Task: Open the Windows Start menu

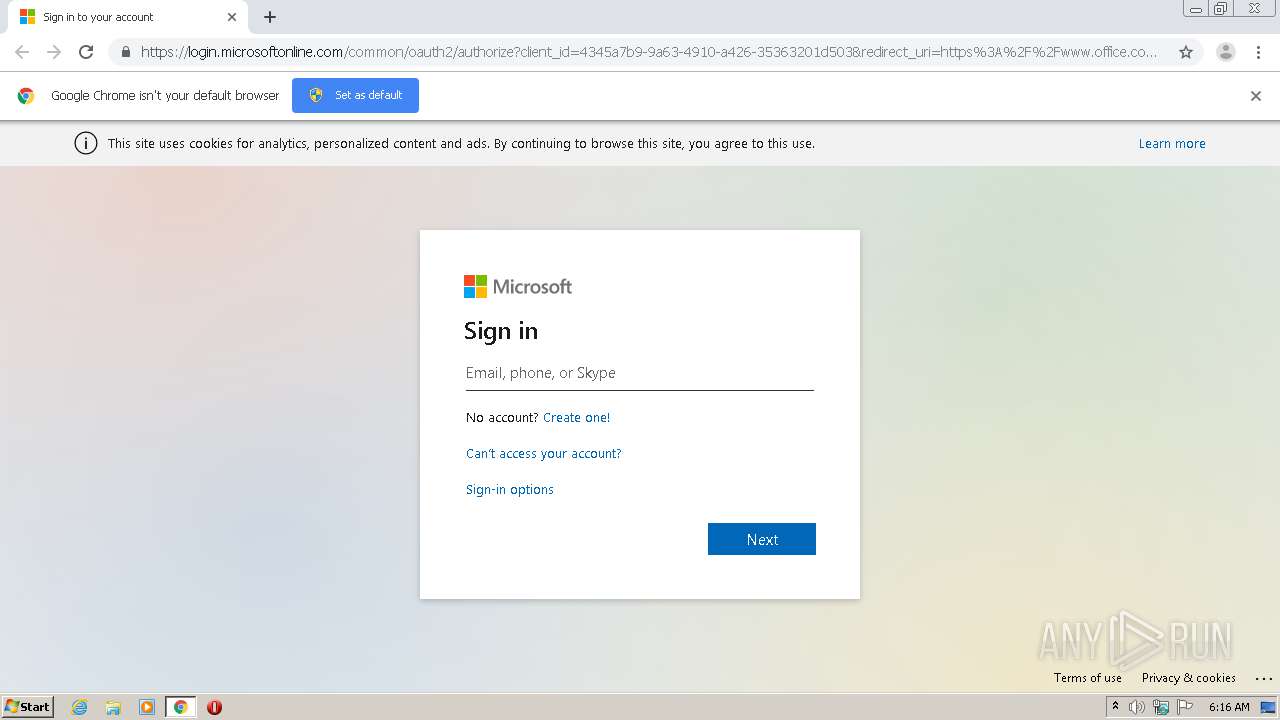Action: click(x=28, y=707)
